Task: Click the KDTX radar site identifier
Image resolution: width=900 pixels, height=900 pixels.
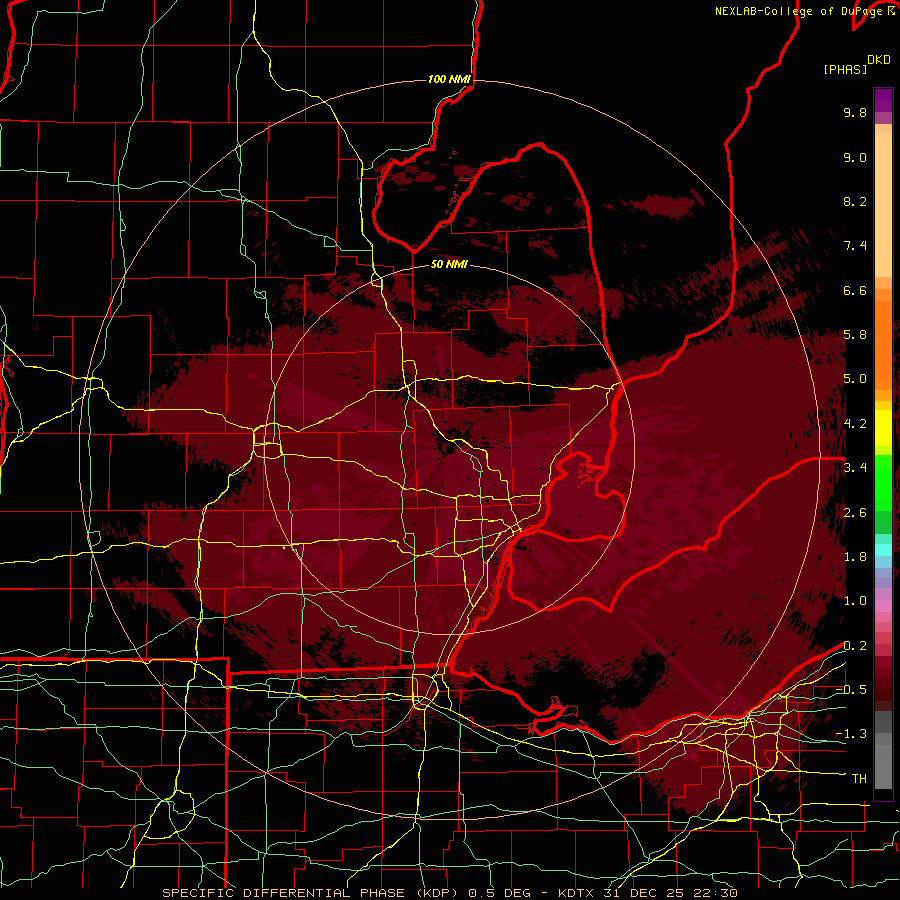Action: (x=577, y=893)
